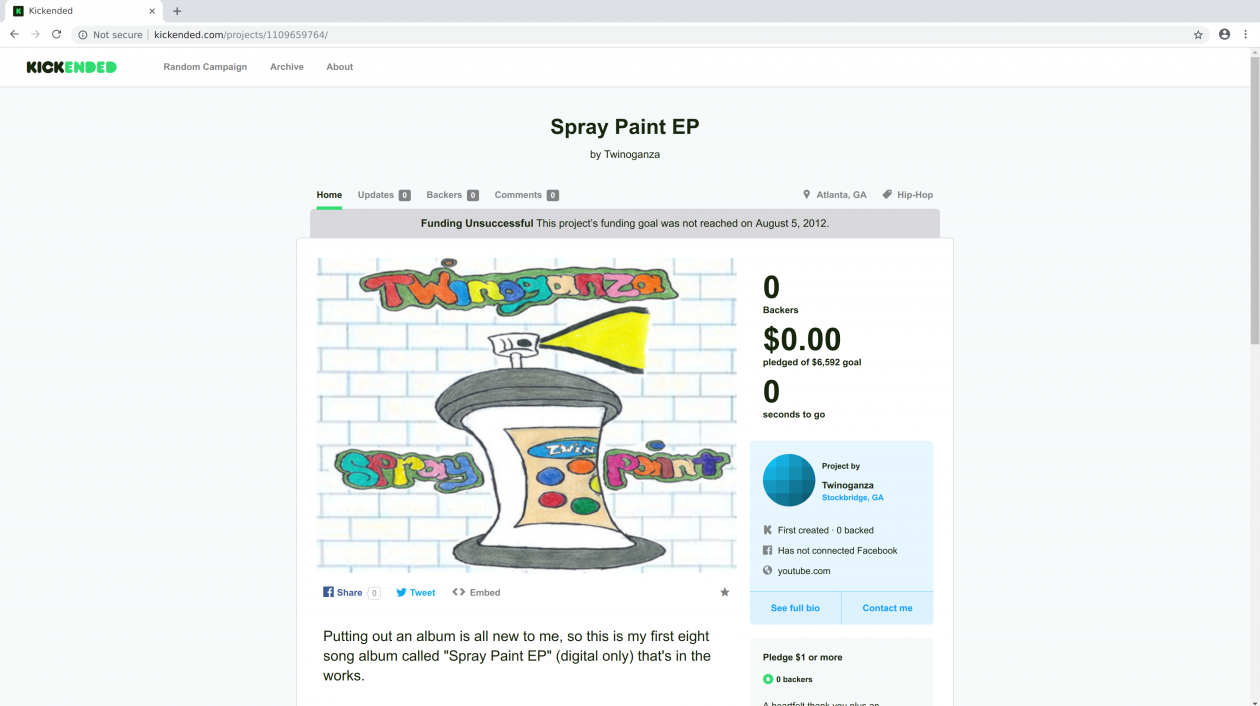
Task: Open the Hip-Hop category link
Action: pyautogui.click(x=914, y=195)
